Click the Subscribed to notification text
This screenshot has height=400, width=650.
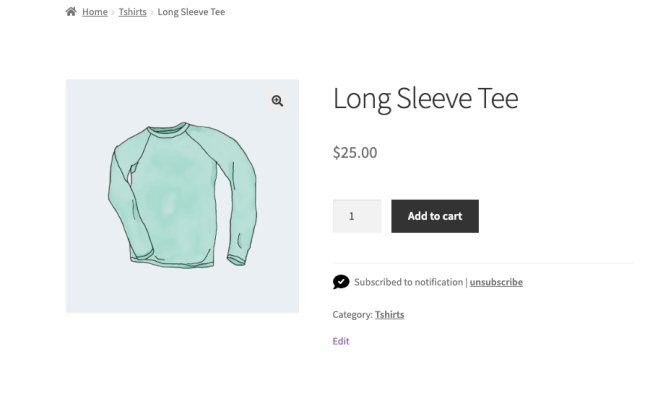[408, 282]
